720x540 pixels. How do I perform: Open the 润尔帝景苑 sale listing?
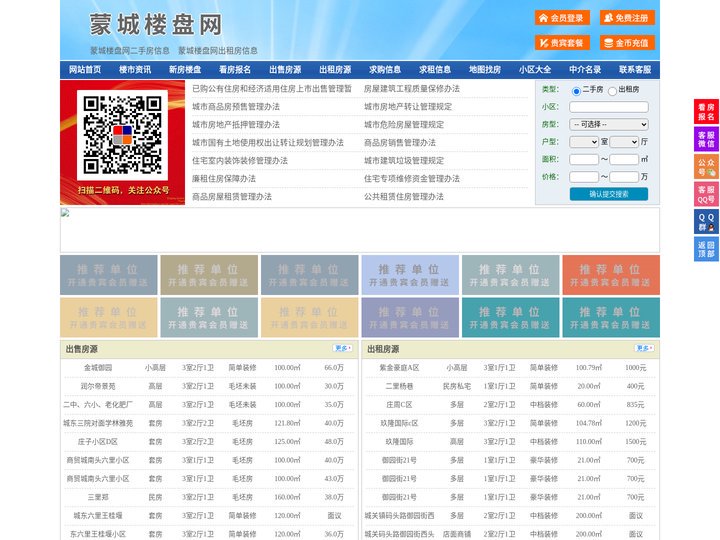pos(98,386)
